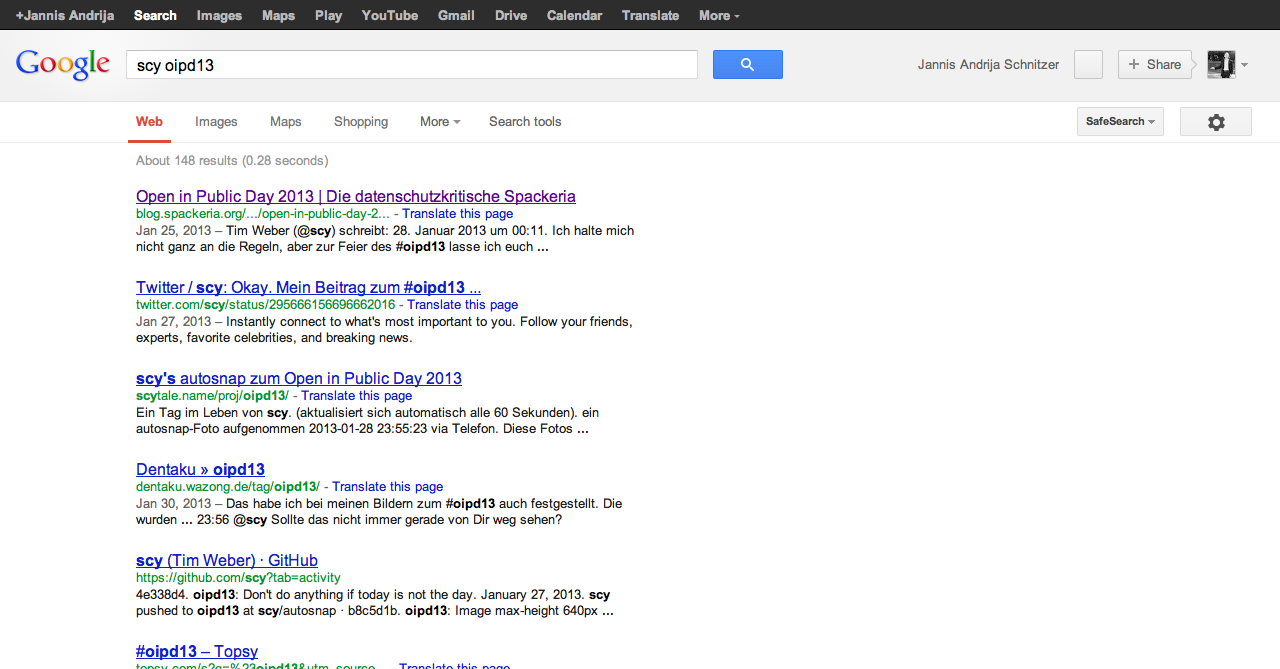The image size is (1280, 669).
Task: Translate the blog.spackeria.org result page
Action: click(458, 213)
